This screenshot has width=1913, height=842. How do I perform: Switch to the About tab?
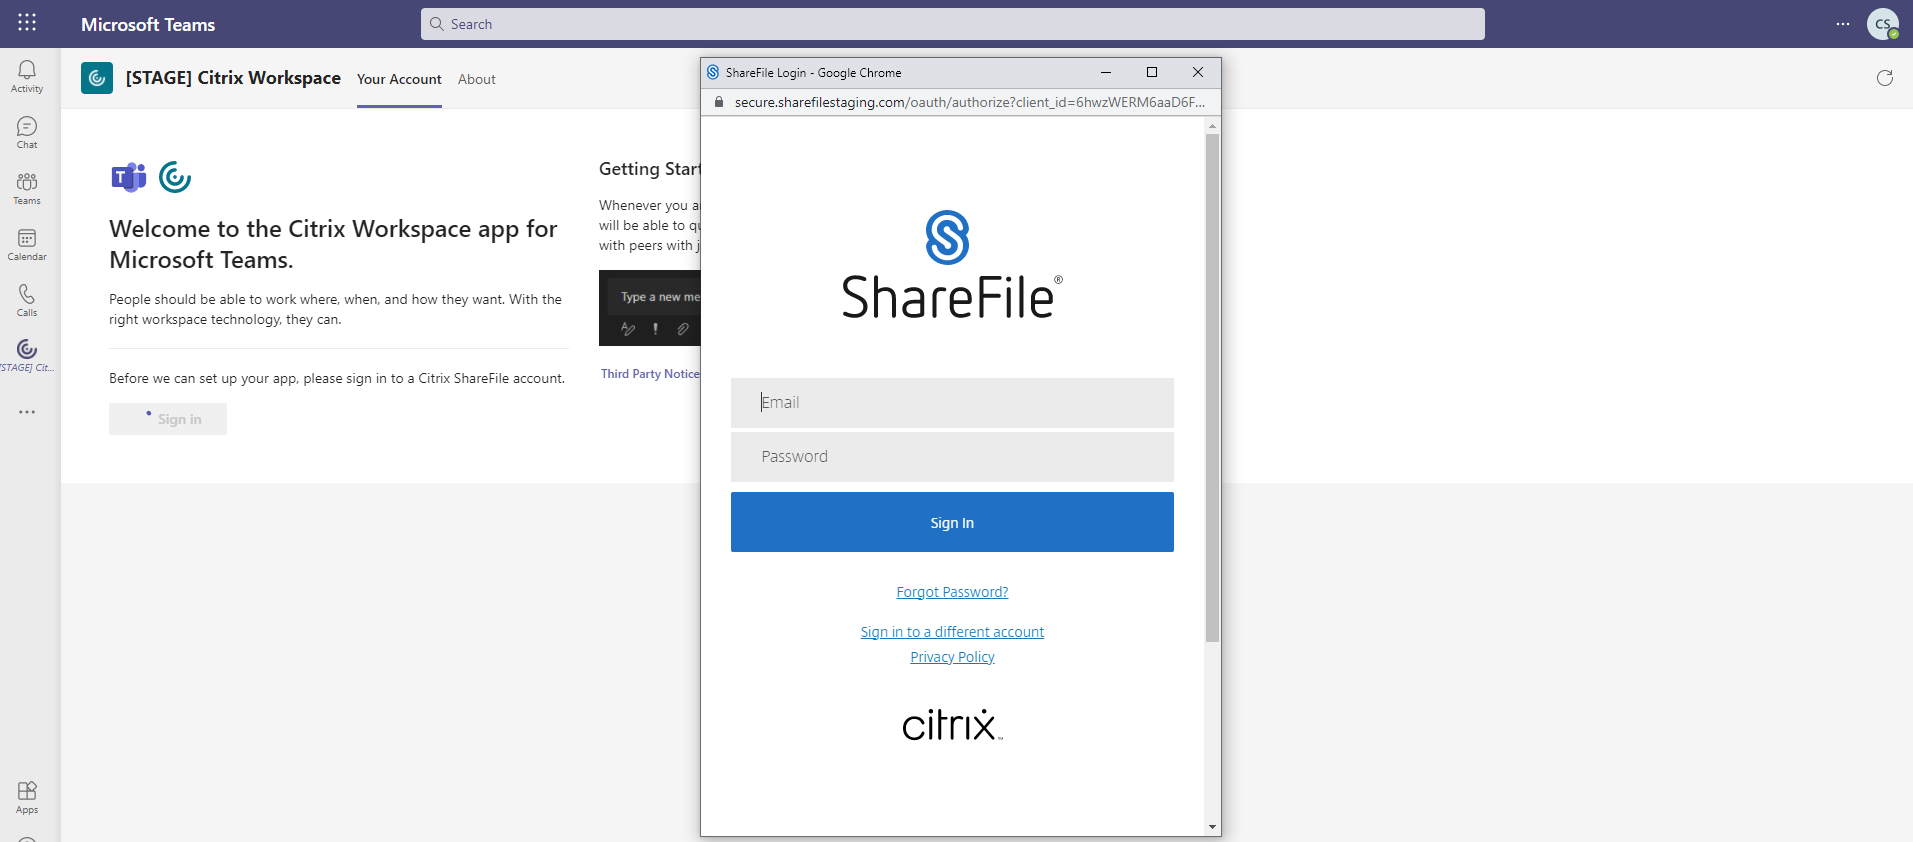click(477, 79)
